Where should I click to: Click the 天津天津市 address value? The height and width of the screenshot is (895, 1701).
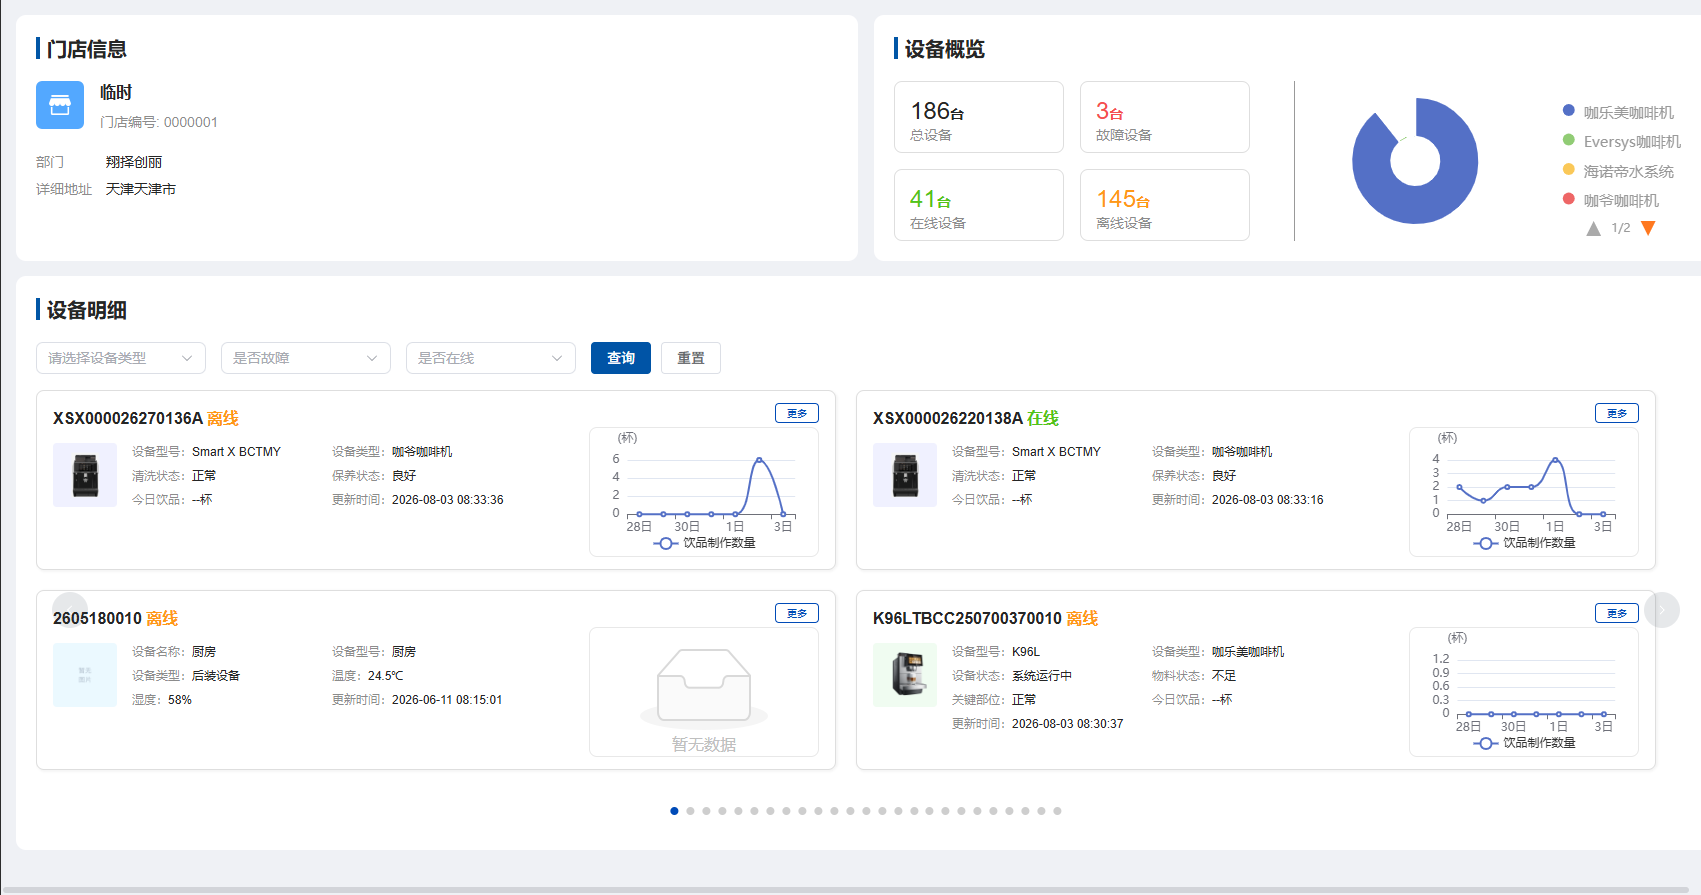coord(141,189)
